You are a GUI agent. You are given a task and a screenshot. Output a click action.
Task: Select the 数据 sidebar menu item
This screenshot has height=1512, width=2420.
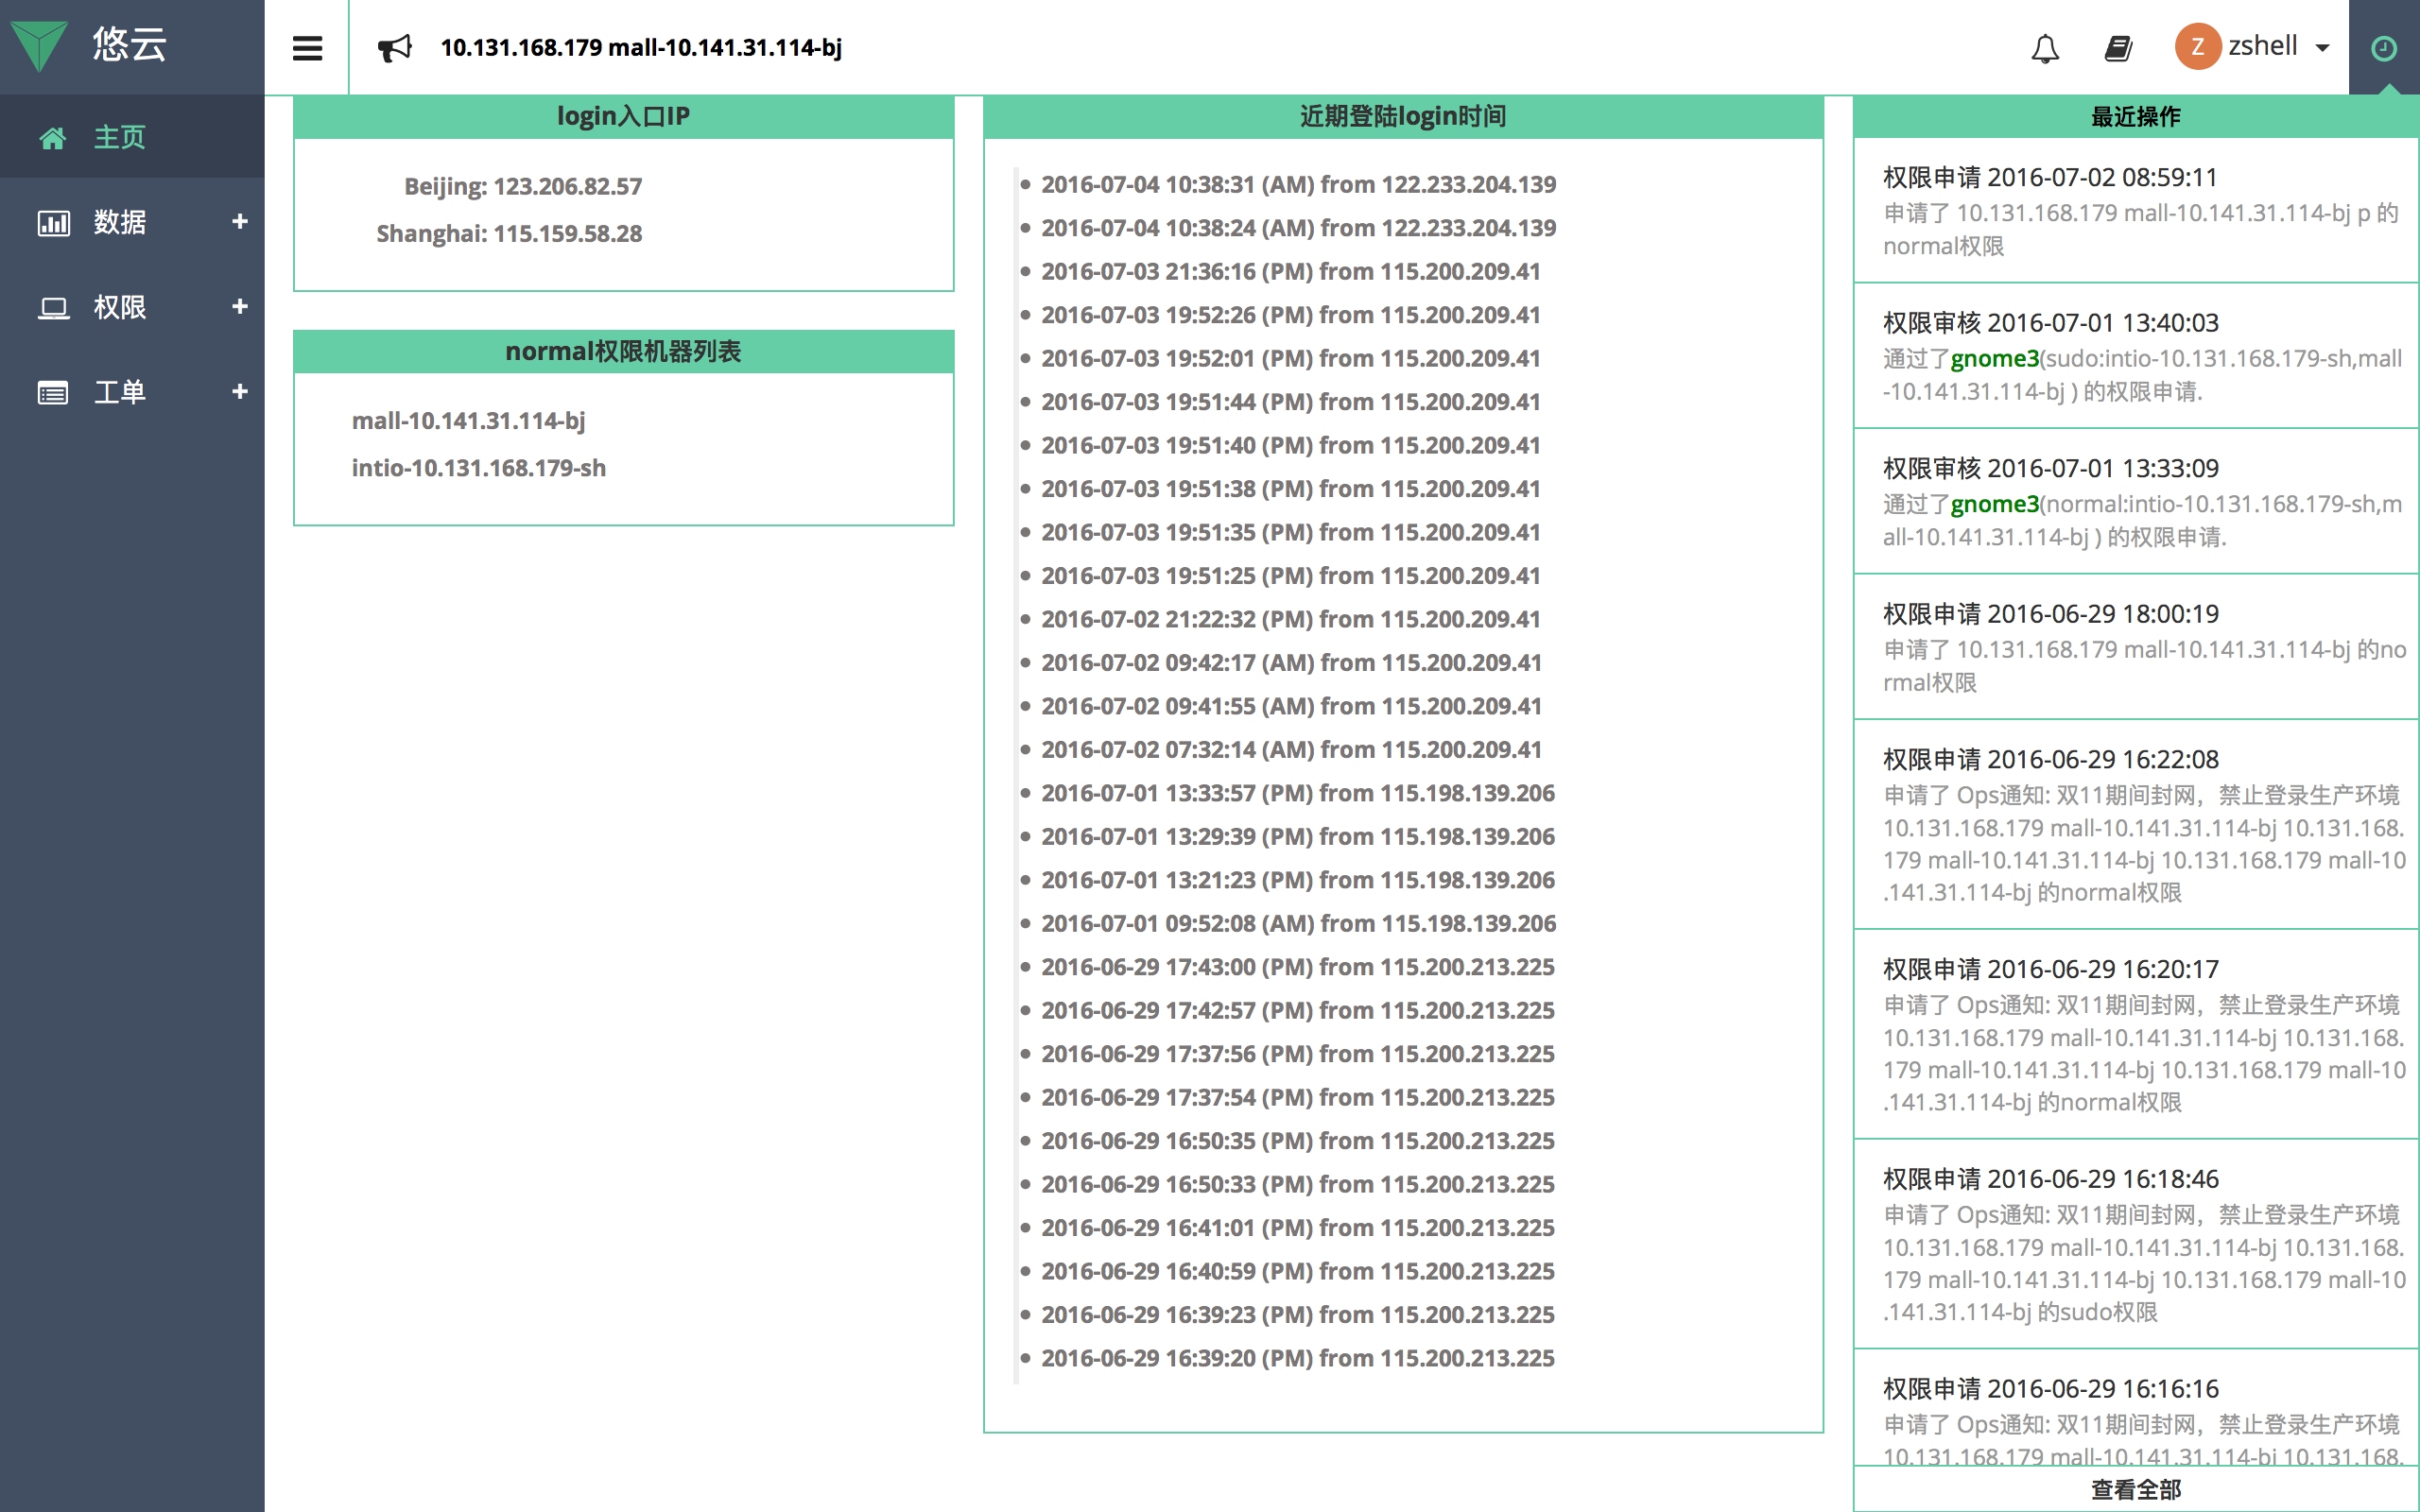click(120, 222)
